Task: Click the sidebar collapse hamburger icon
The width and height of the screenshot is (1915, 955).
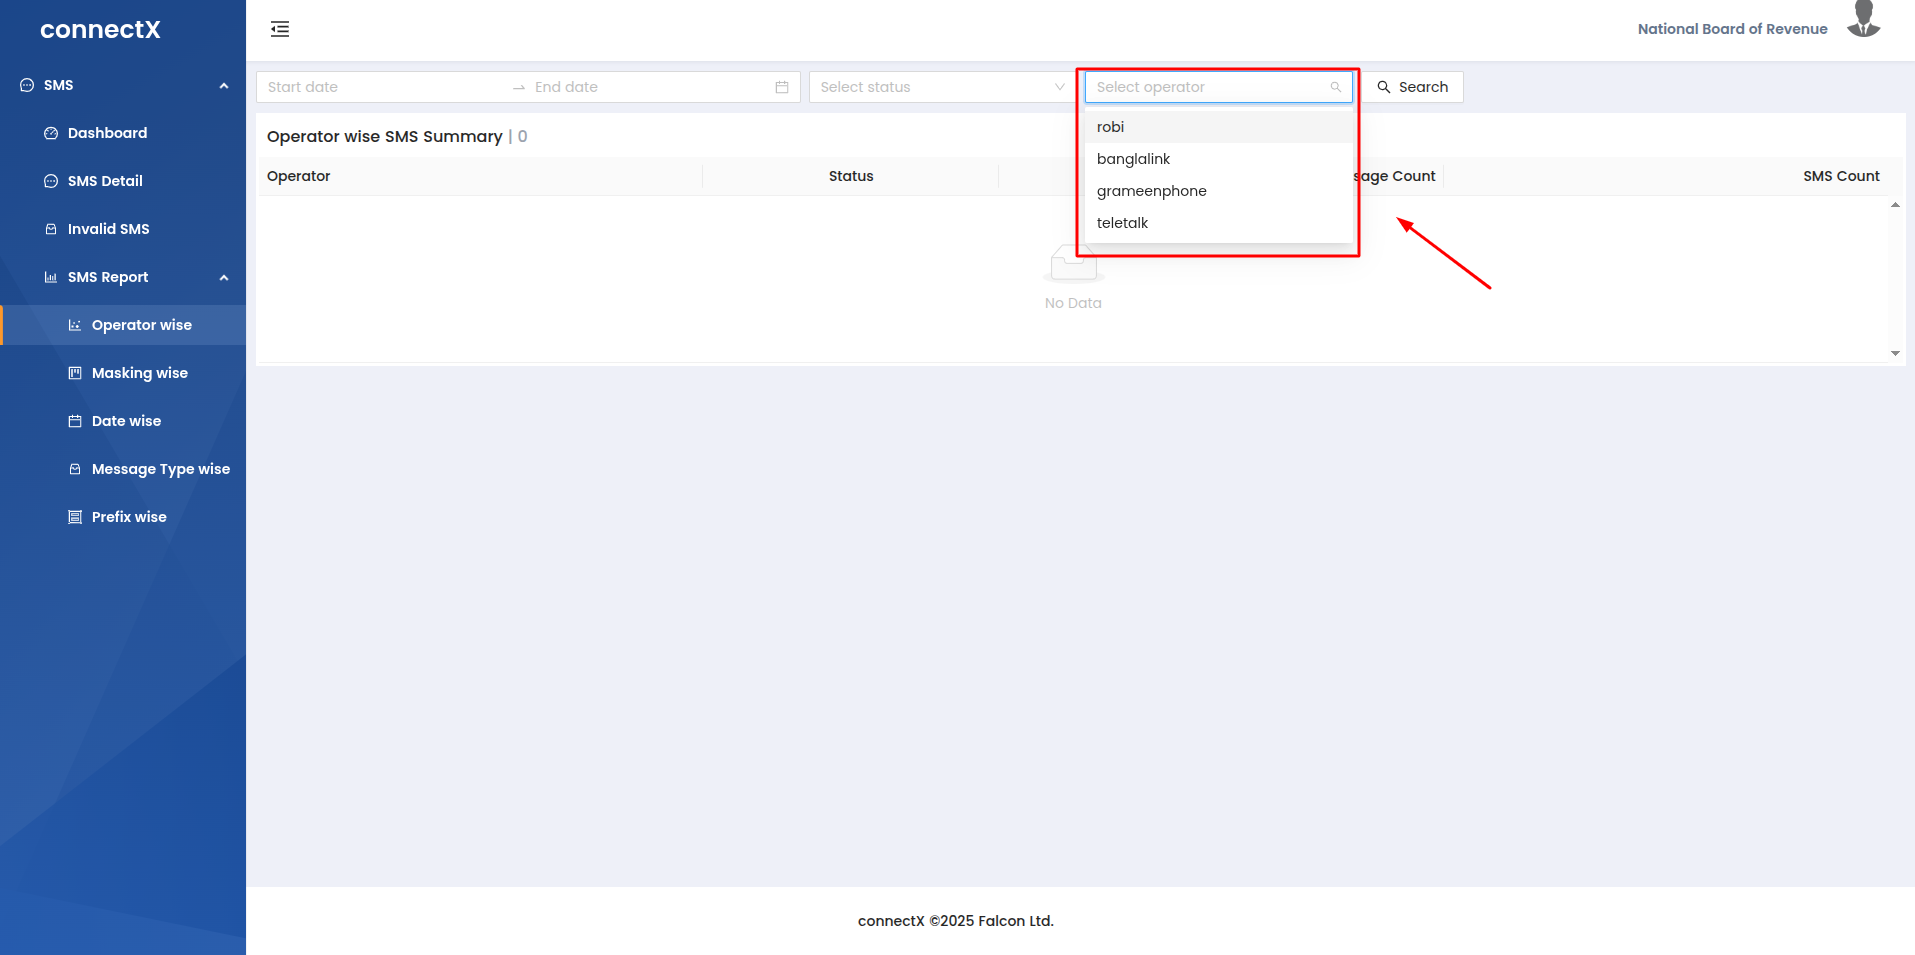Action: [x=280, y=29]
